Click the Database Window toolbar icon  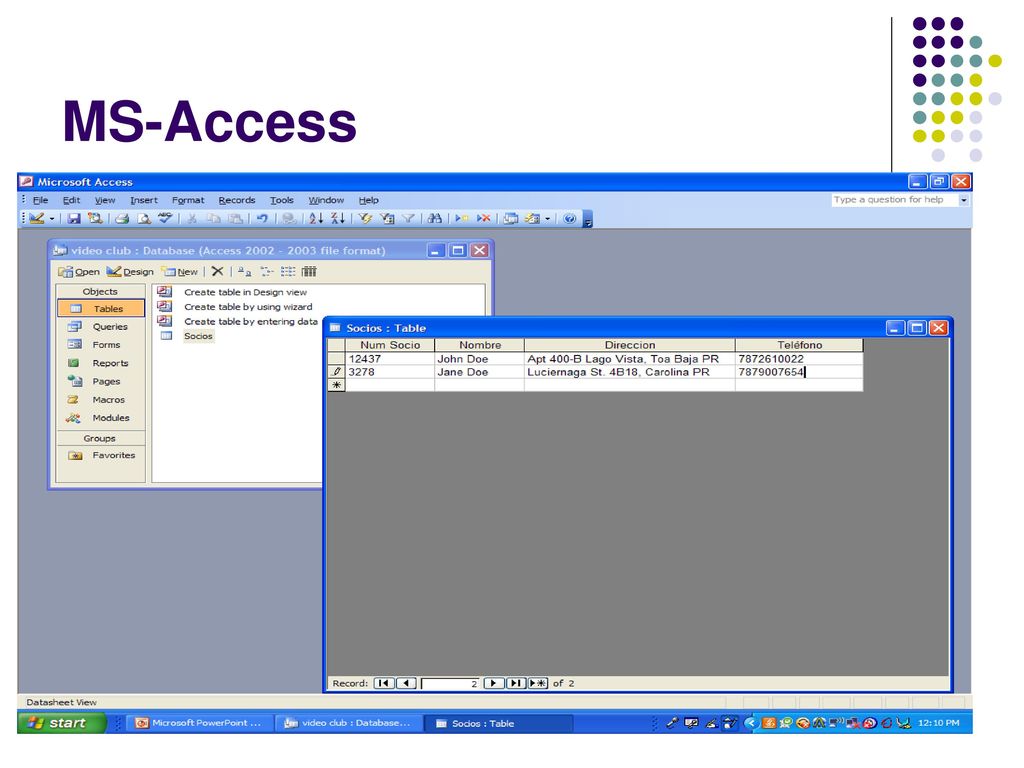click(511, 219)
